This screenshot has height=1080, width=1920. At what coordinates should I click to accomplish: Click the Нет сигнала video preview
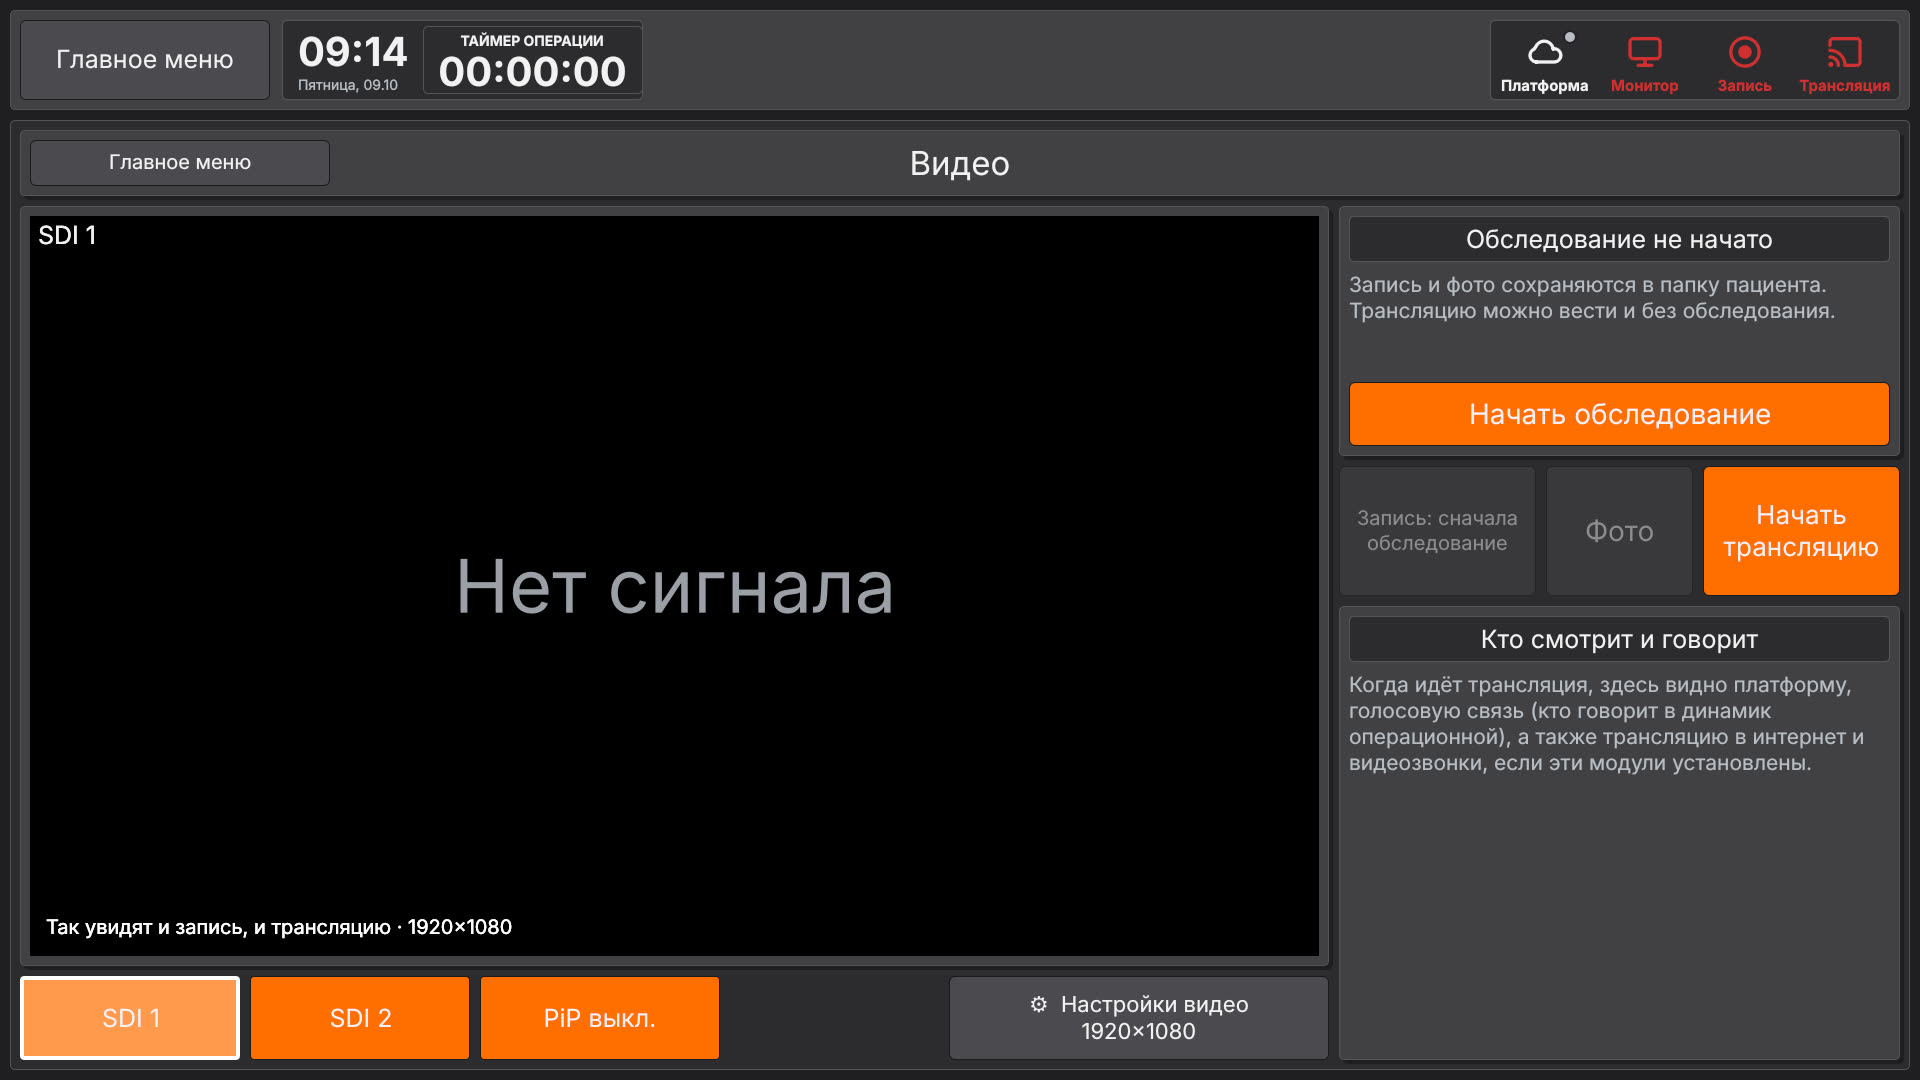(675, 586)
